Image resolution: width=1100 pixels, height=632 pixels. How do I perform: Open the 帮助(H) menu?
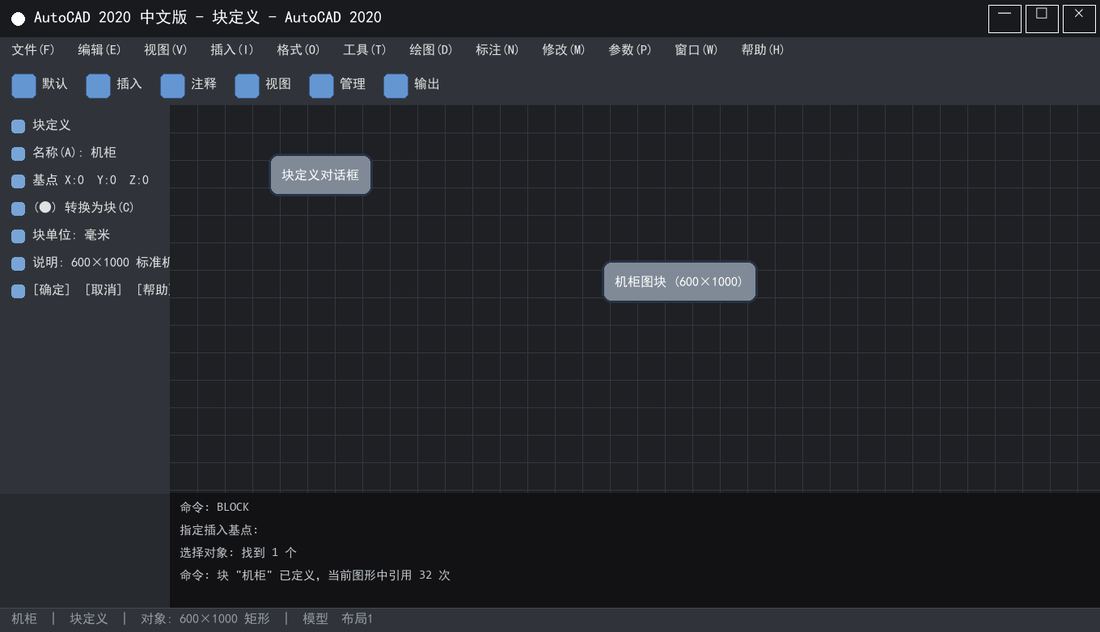point(762,50)
